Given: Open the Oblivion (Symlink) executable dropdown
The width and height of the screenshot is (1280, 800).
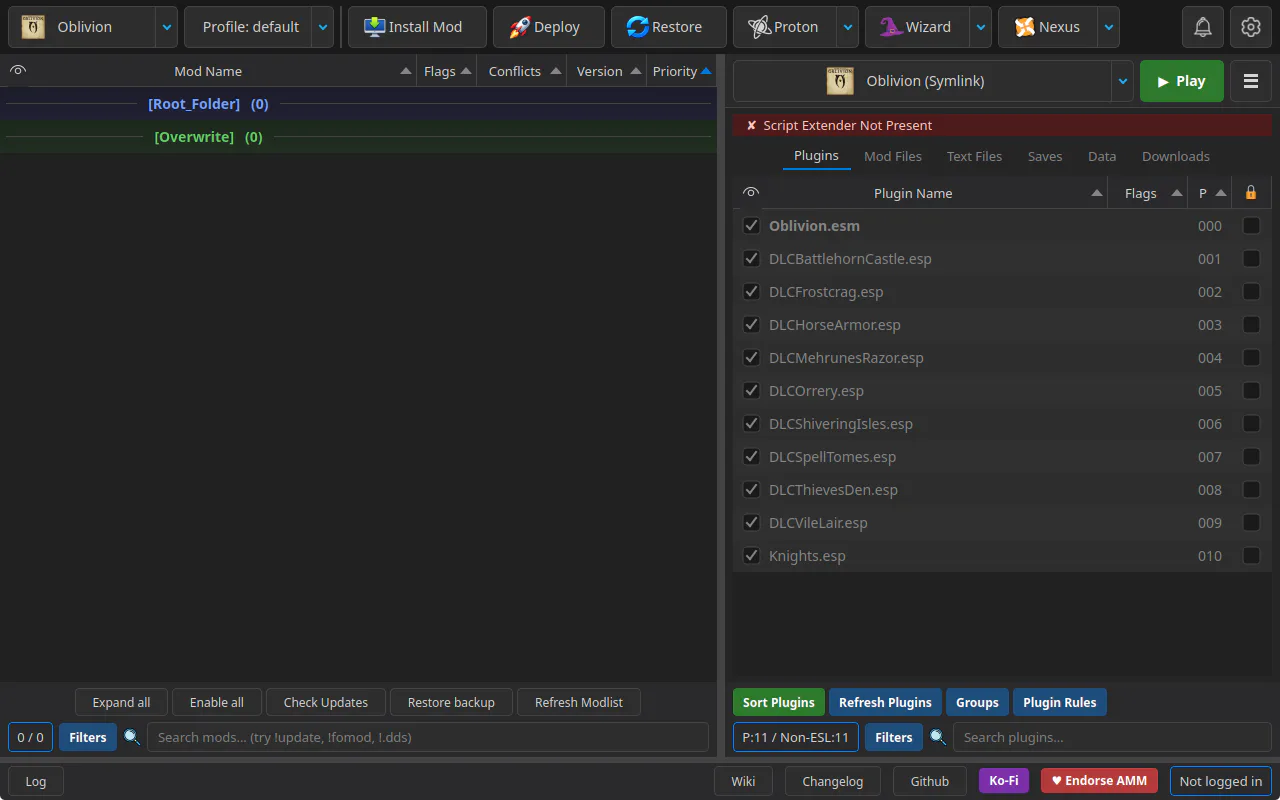Looking at the screenshot, I should pyautogui.click(x=1123, y=81).
